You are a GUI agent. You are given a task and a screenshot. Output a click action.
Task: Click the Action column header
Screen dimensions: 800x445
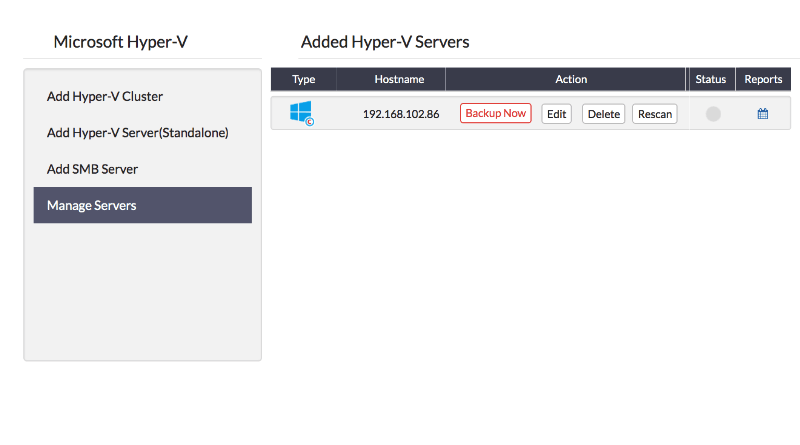pos(571,79)
